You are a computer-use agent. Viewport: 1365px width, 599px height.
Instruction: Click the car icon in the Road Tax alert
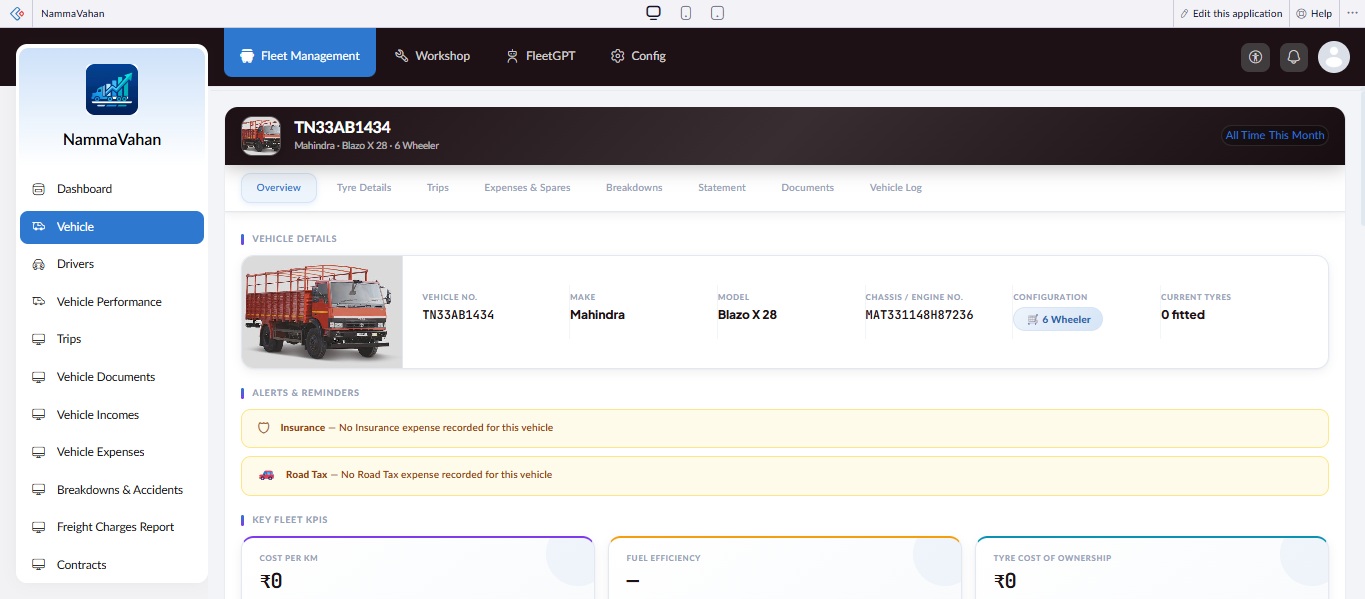(x=266, y=475)
